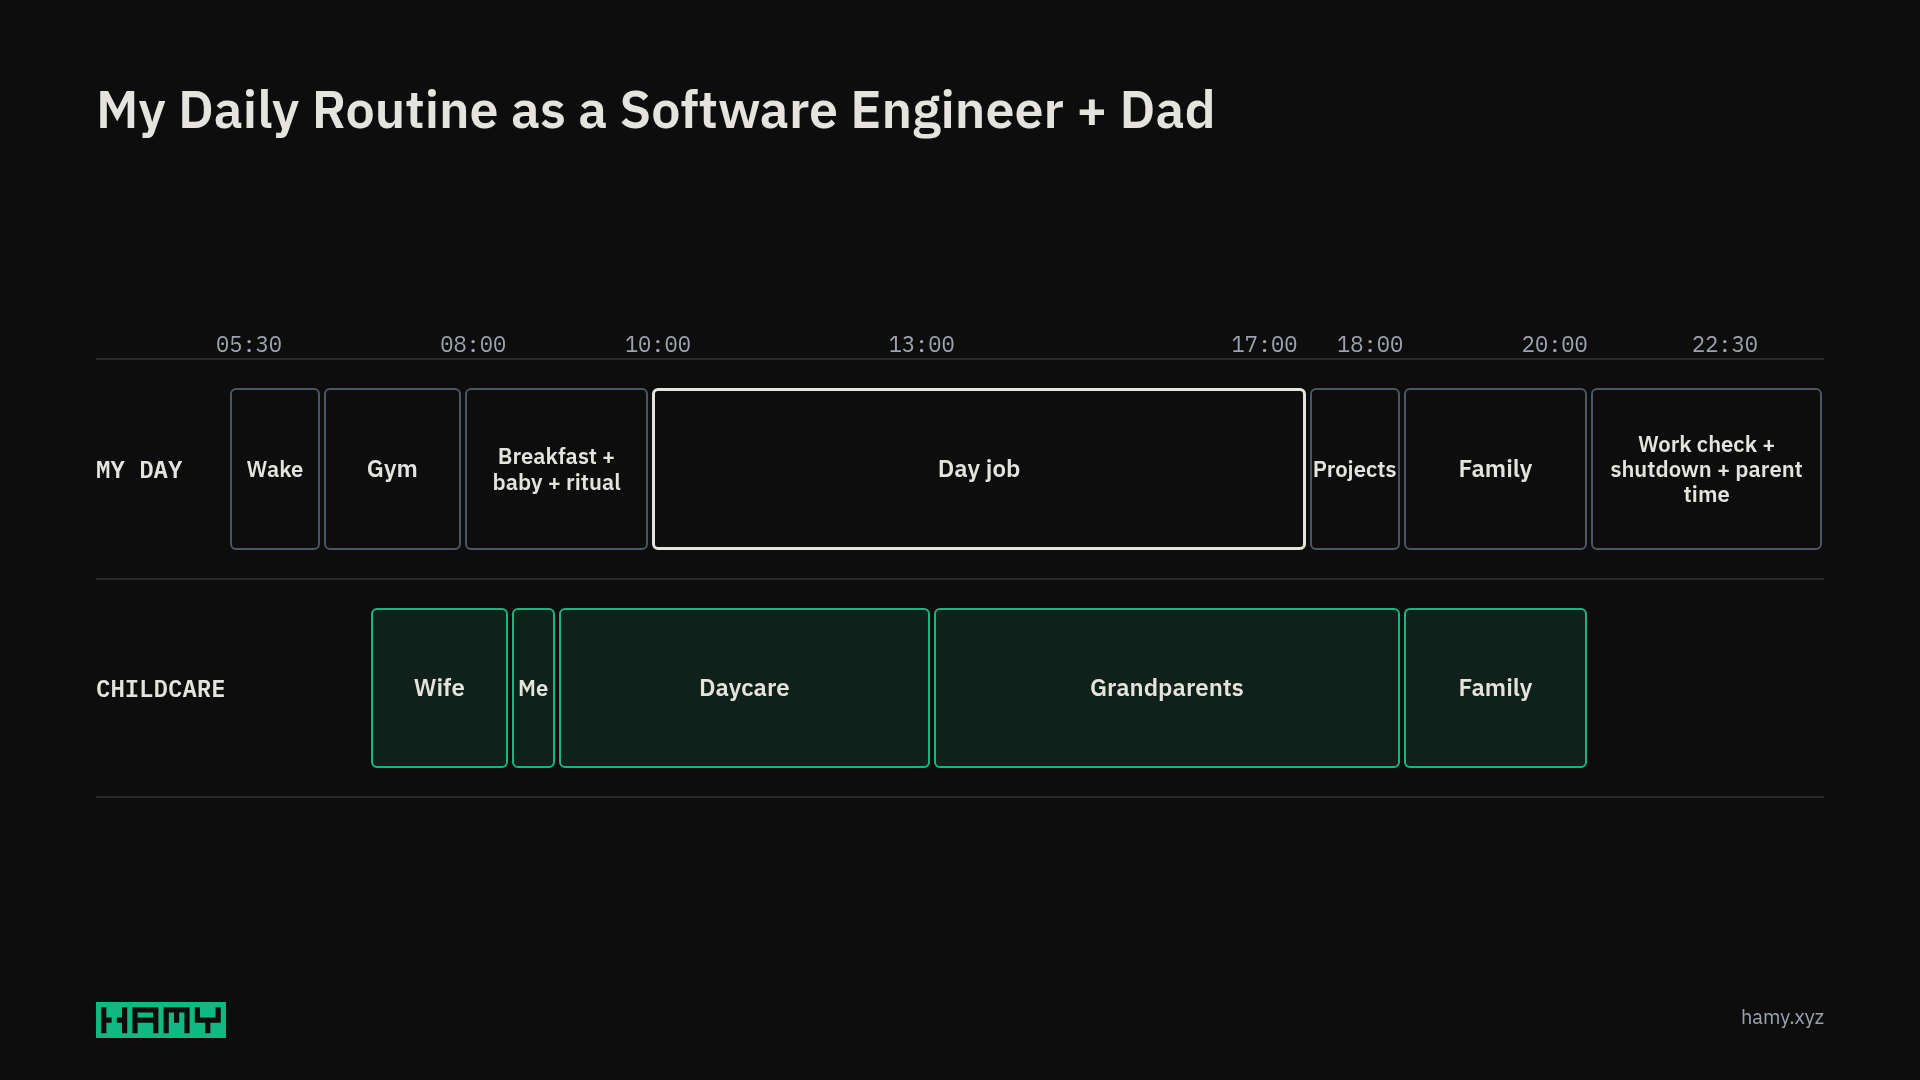Image resolution: width=1920 pixels, height=1080 pixels.
Task: Select the Daycare block
Action: (x=744, y=688)
